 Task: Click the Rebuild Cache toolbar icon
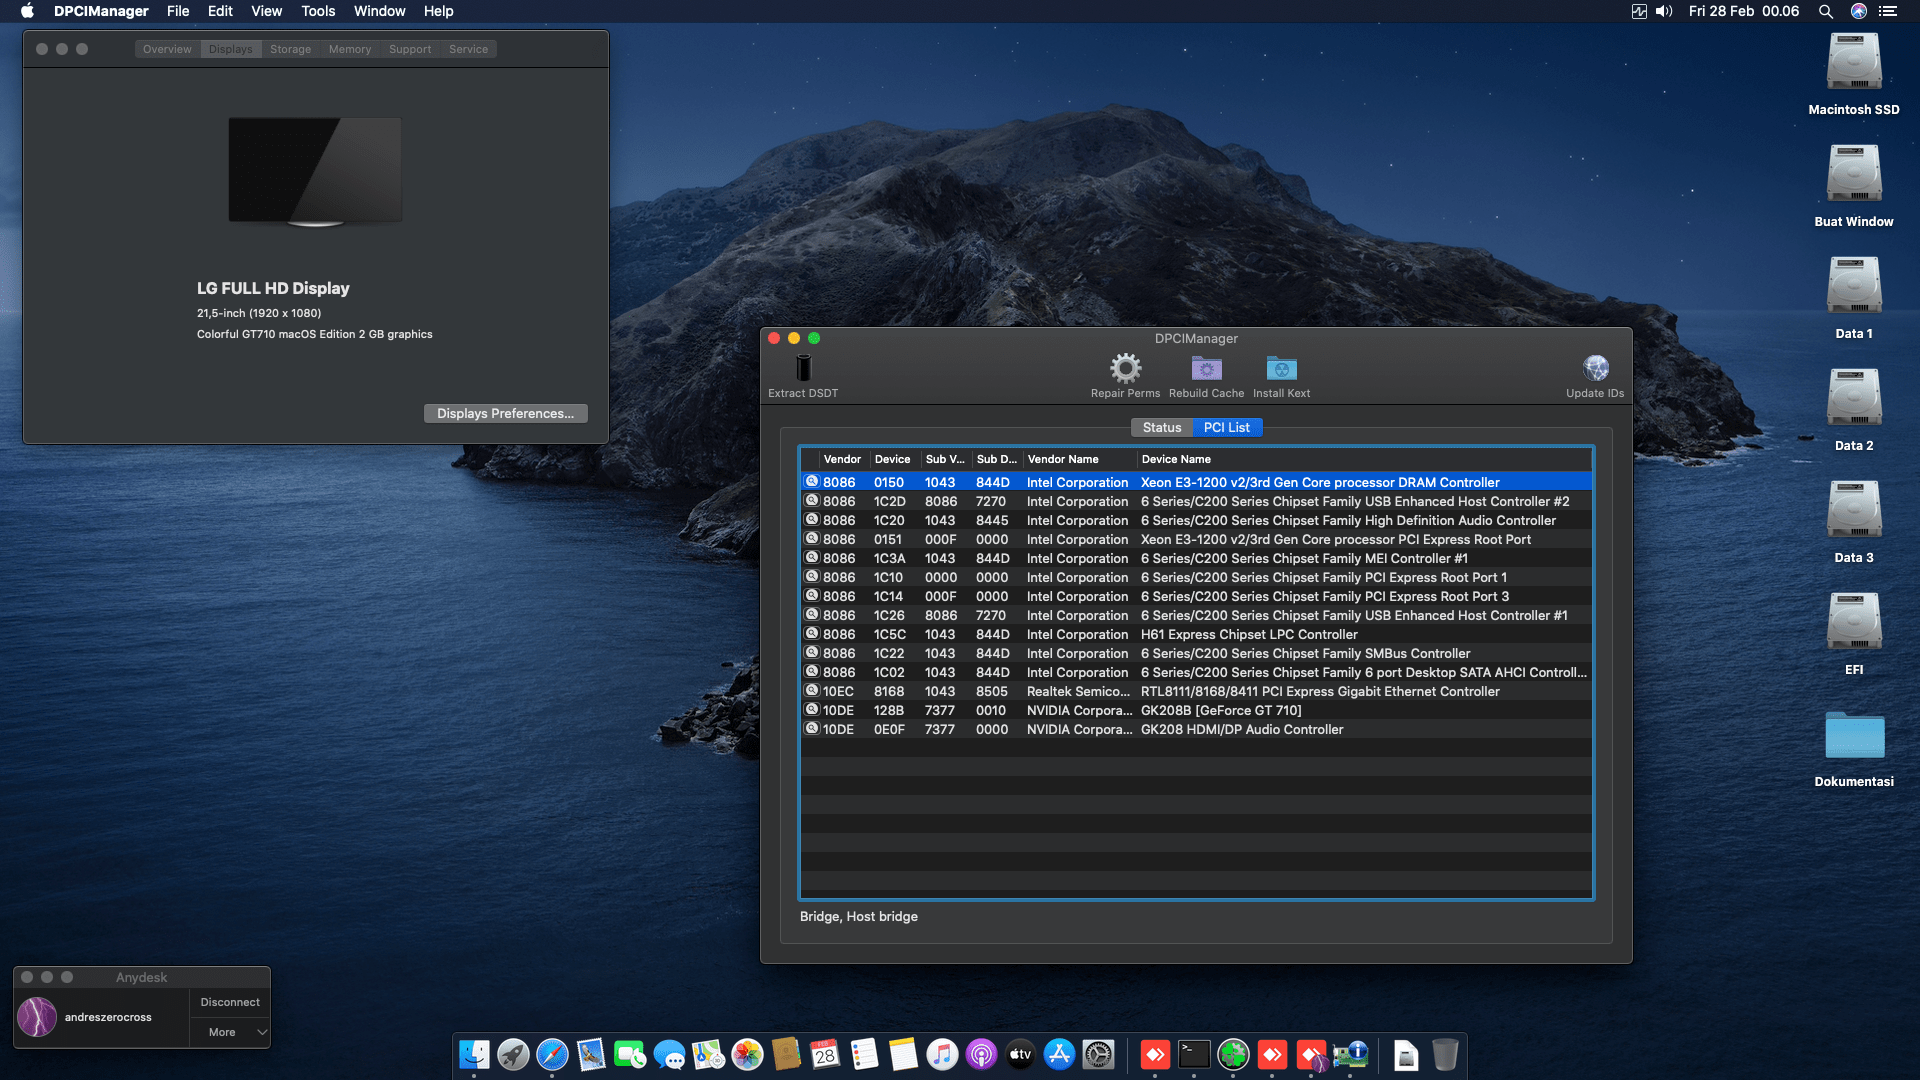click(1206, 368)
